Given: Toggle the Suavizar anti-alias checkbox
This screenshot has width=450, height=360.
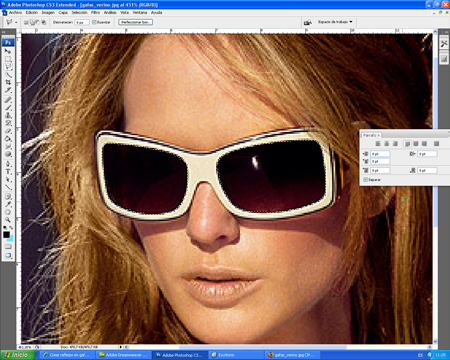Looking at the screenshot, I should click(x=94, y=22).
